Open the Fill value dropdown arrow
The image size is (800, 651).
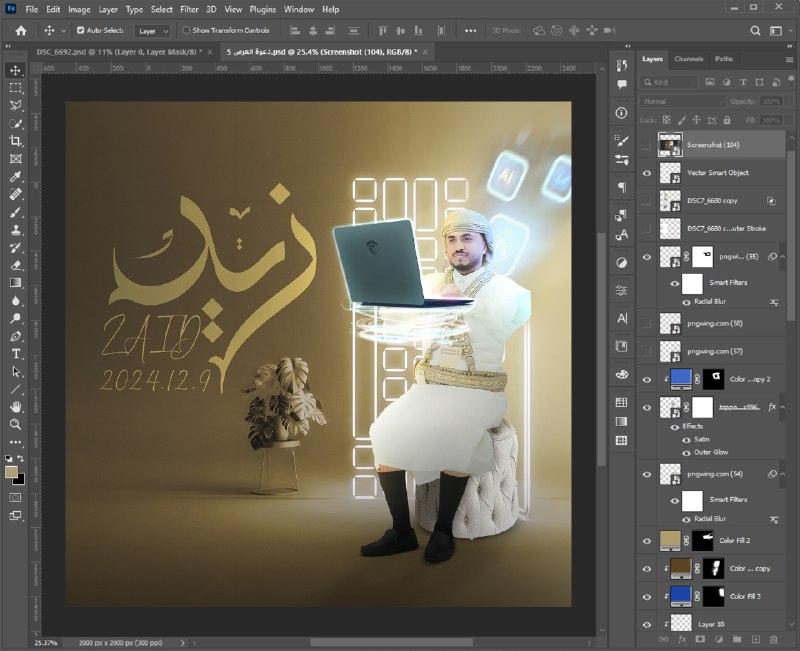pos(789,120)
